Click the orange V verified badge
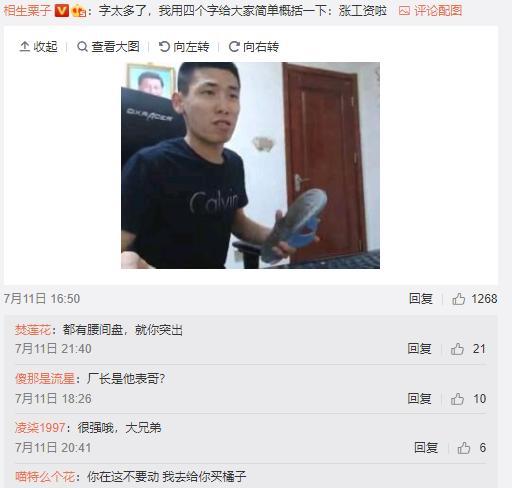This screenshot has width=512, height=488. 62,11
